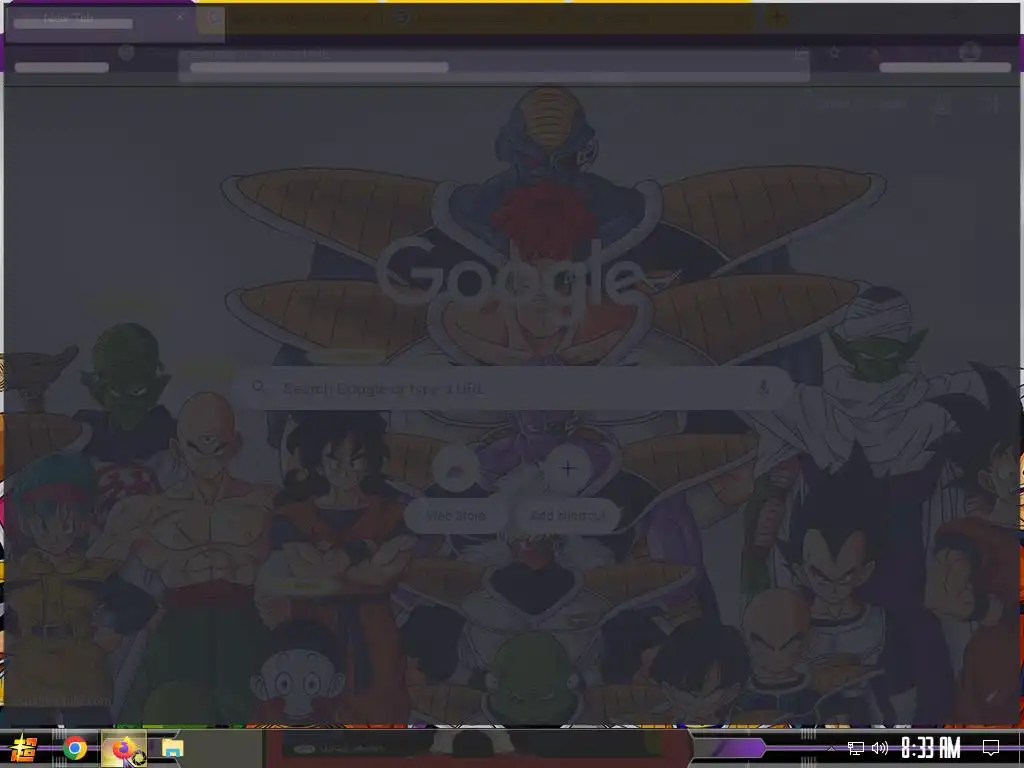Open File Explorer from the taskbar
The image size is (1024, 768).
(173, 748)
